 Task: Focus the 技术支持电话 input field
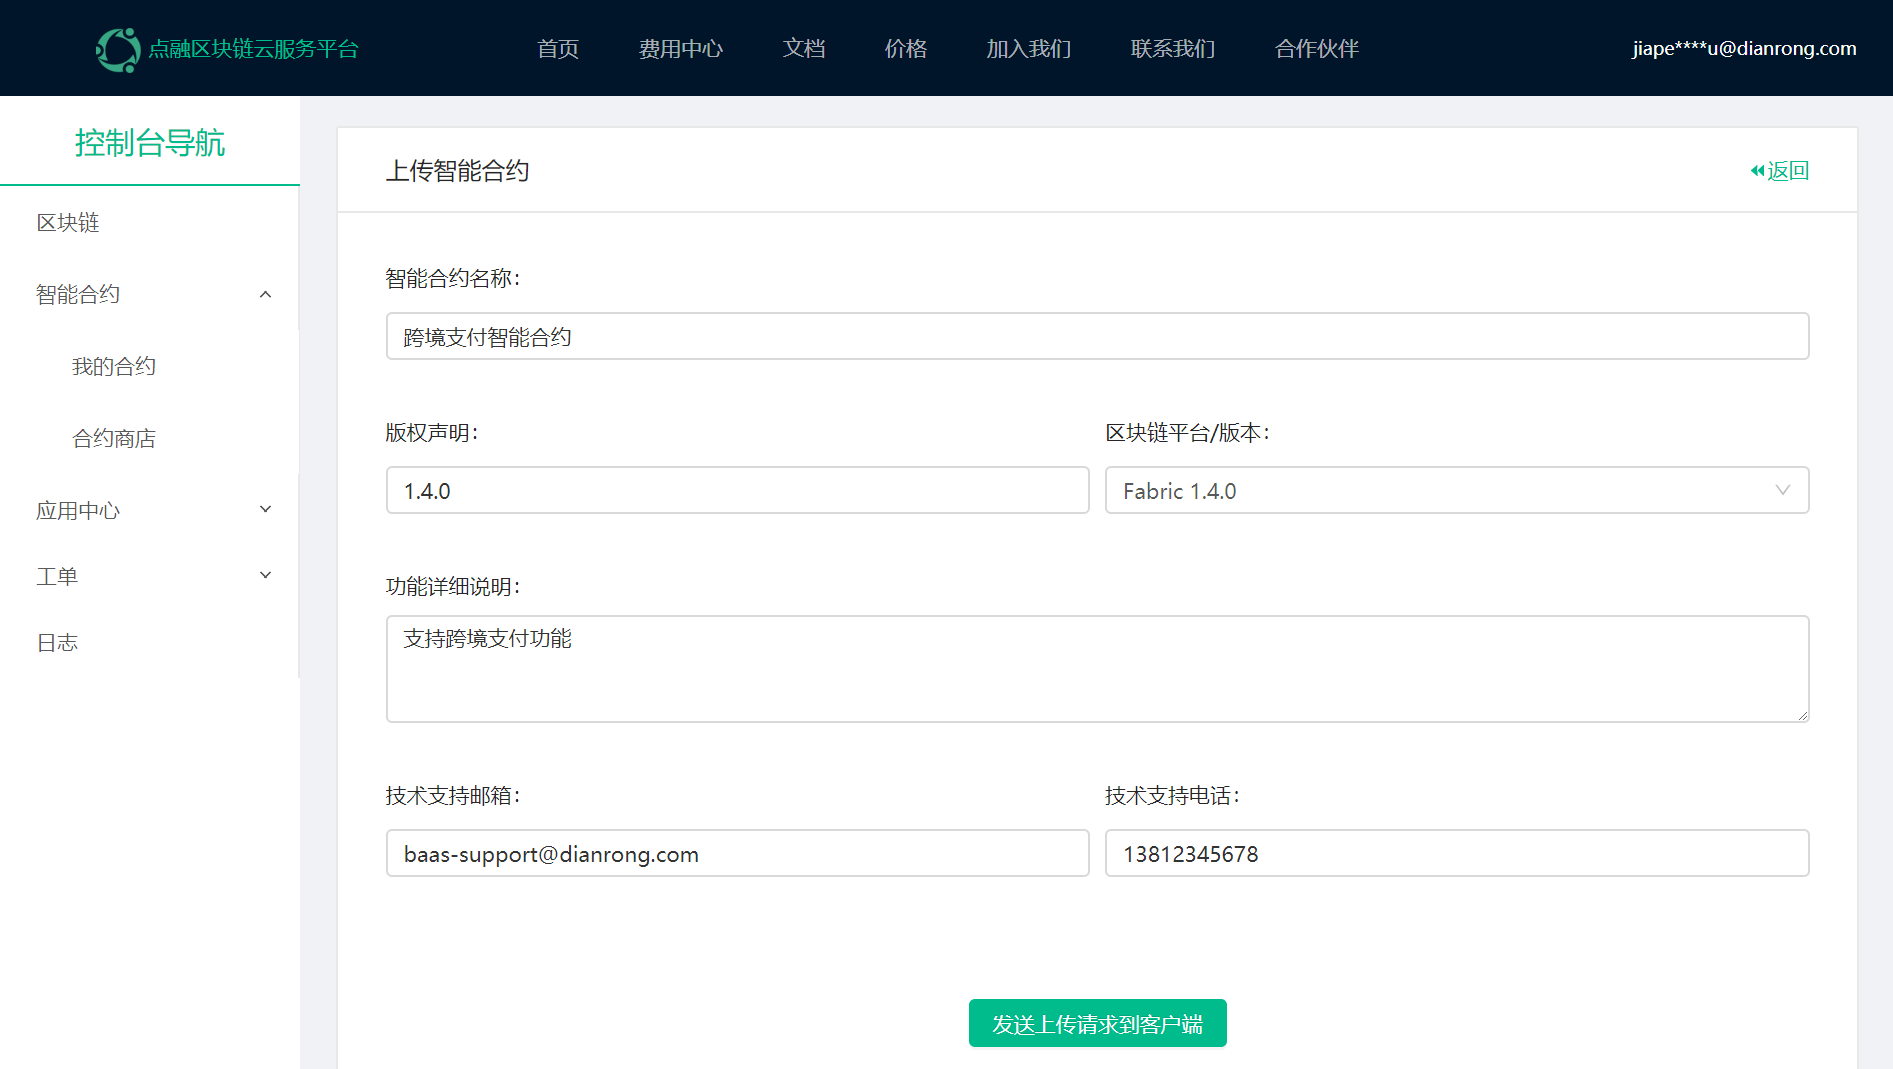(x=1457, y=853)
